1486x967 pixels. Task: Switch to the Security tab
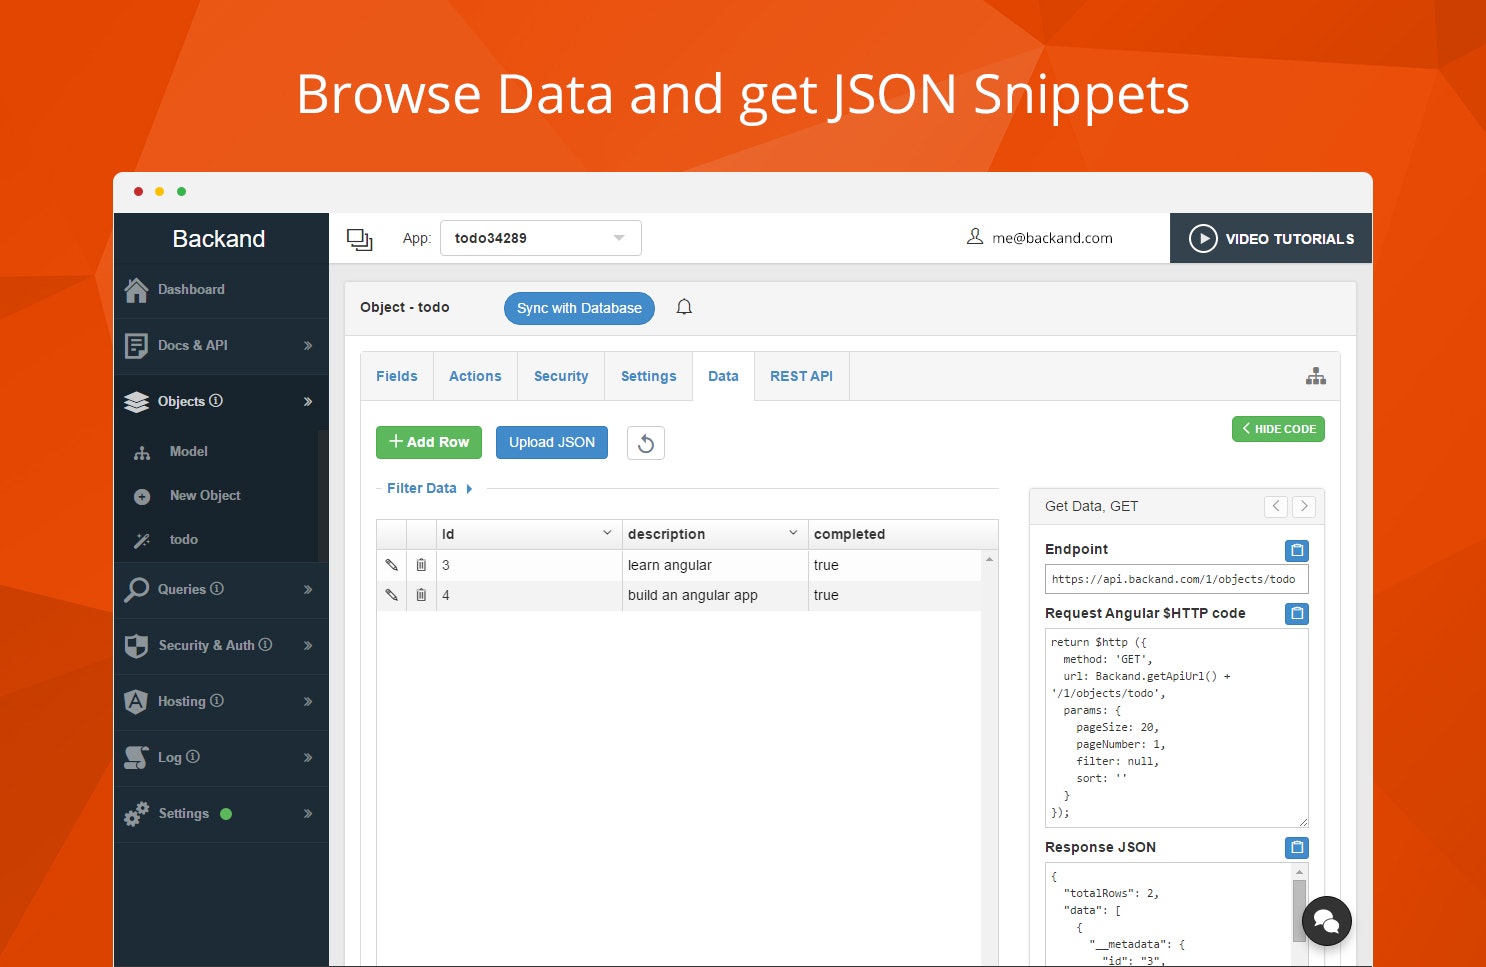(x=561, y=376)
